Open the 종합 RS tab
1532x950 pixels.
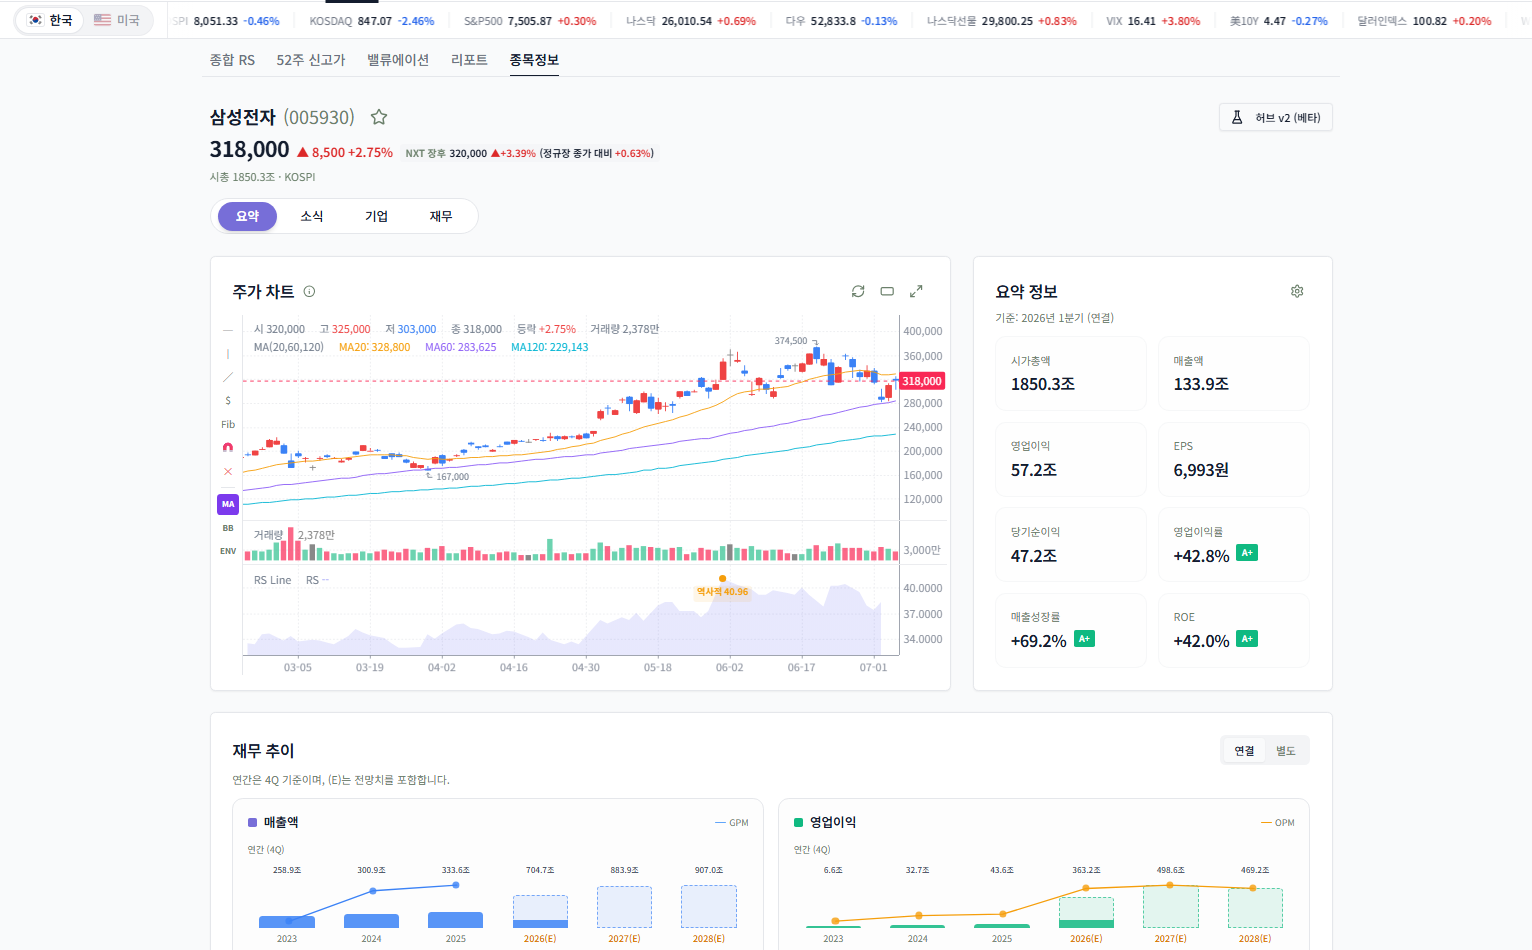(x=232, y=60)
